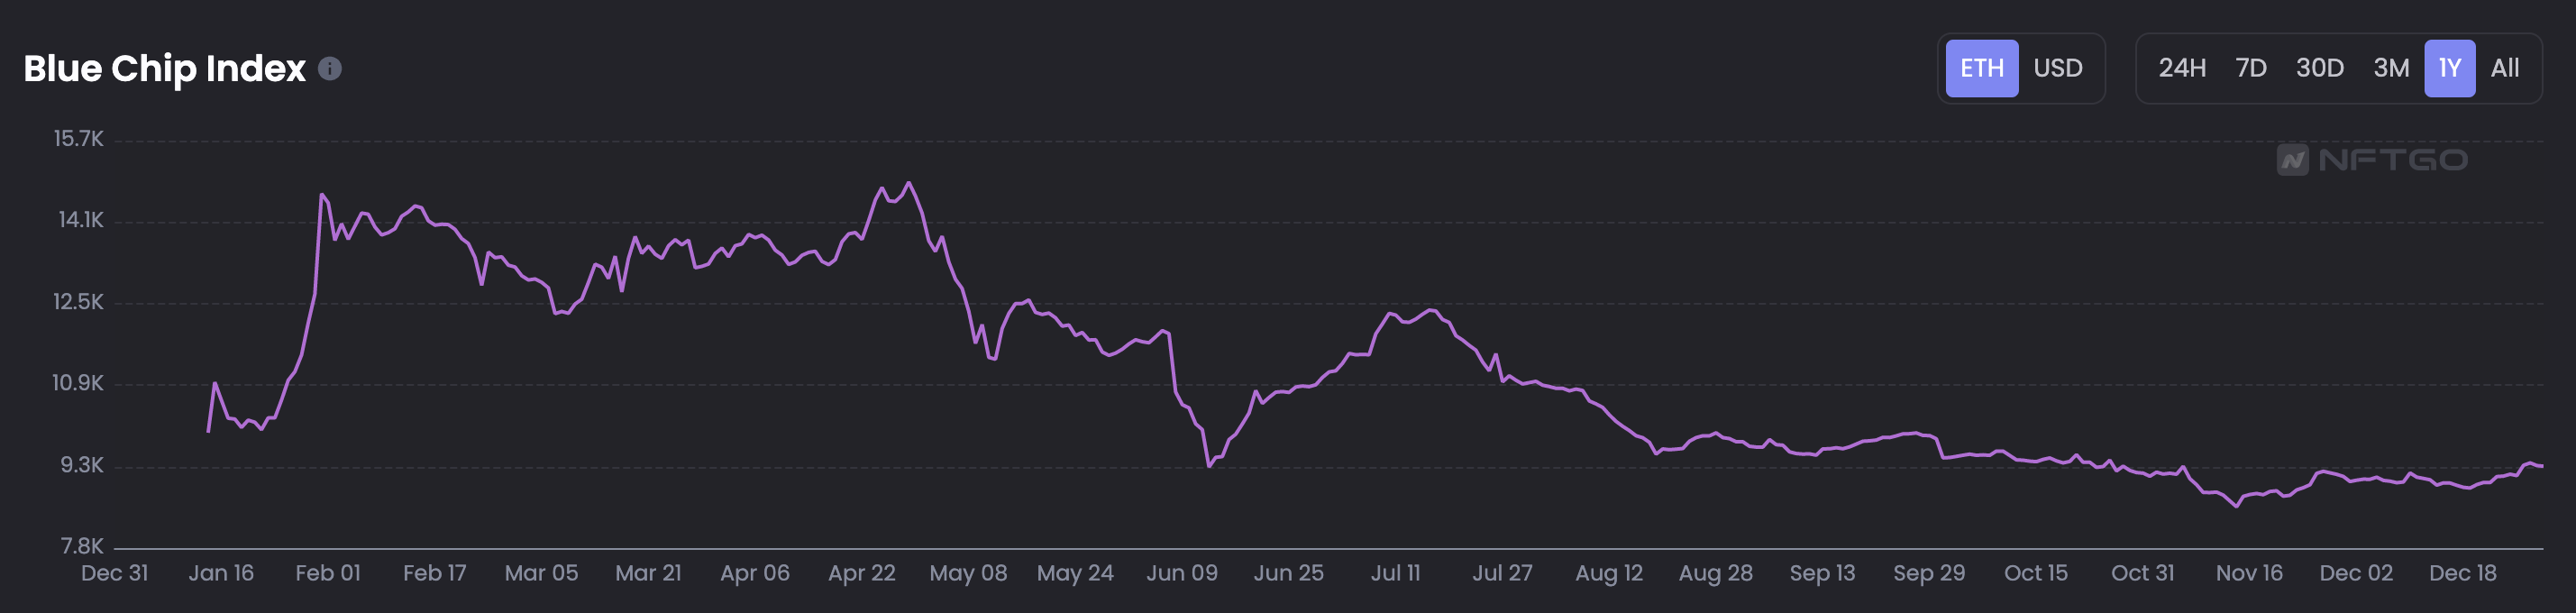
Task: Click the mid-July peak on the line
Action: (x=1432, y=310)
